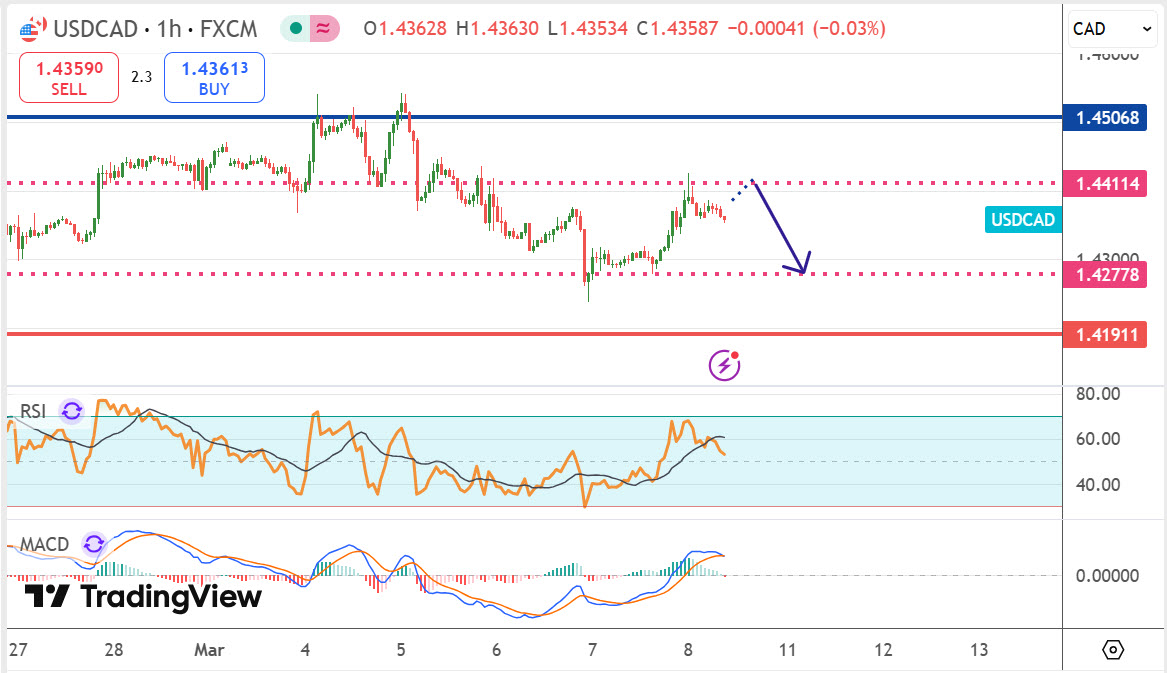Viewport: 1167px width, 673px height.
Task: Click the USDCAD currency pair flag icon
Action: [32, 29]
